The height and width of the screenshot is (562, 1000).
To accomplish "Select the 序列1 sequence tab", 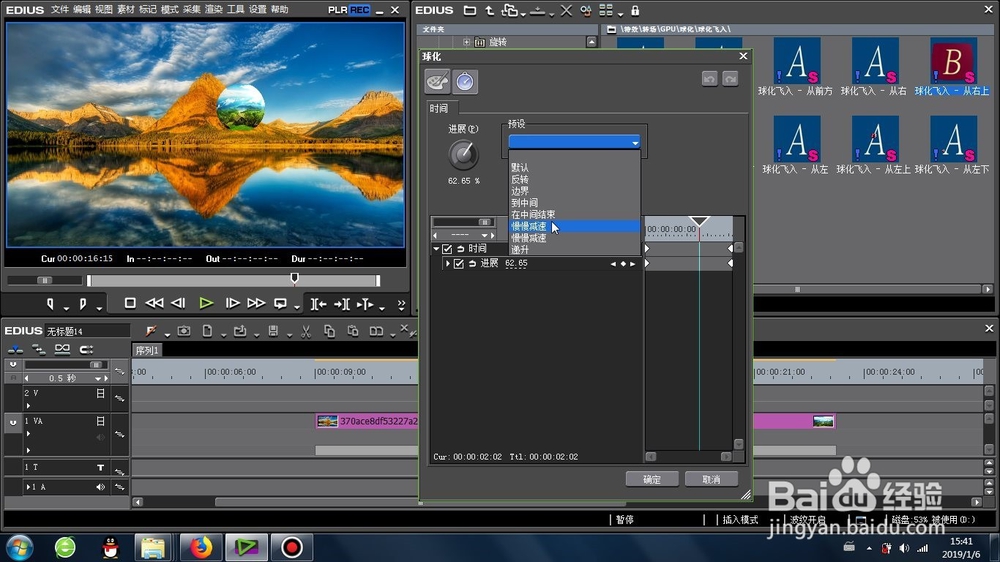I will click(147, 350).
